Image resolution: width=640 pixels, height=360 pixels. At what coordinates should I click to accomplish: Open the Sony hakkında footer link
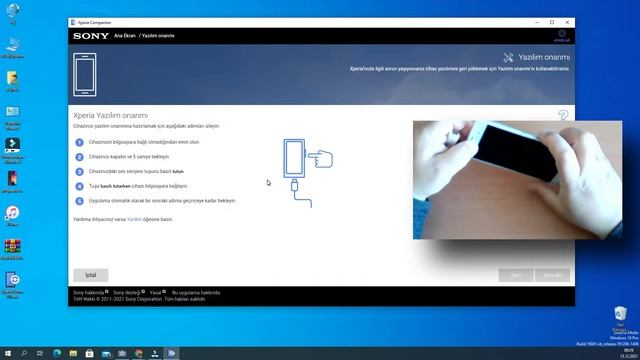(x=89, y=292)
